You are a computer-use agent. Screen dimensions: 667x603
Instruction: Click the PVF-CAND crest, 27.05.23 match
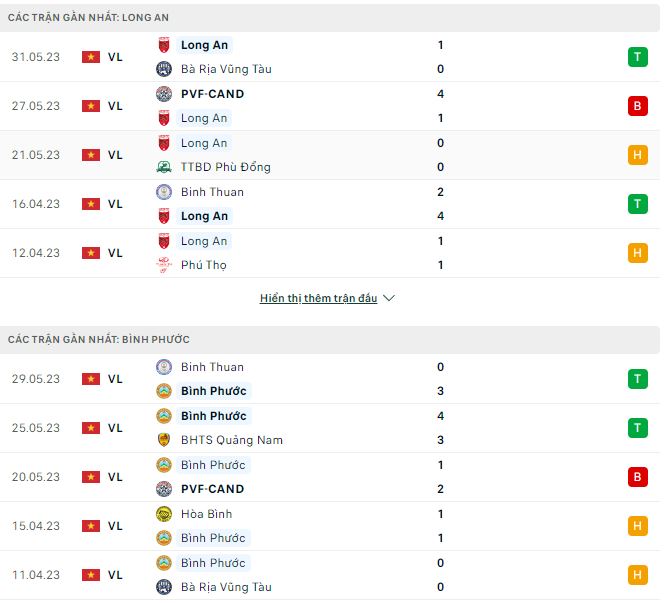164,94
